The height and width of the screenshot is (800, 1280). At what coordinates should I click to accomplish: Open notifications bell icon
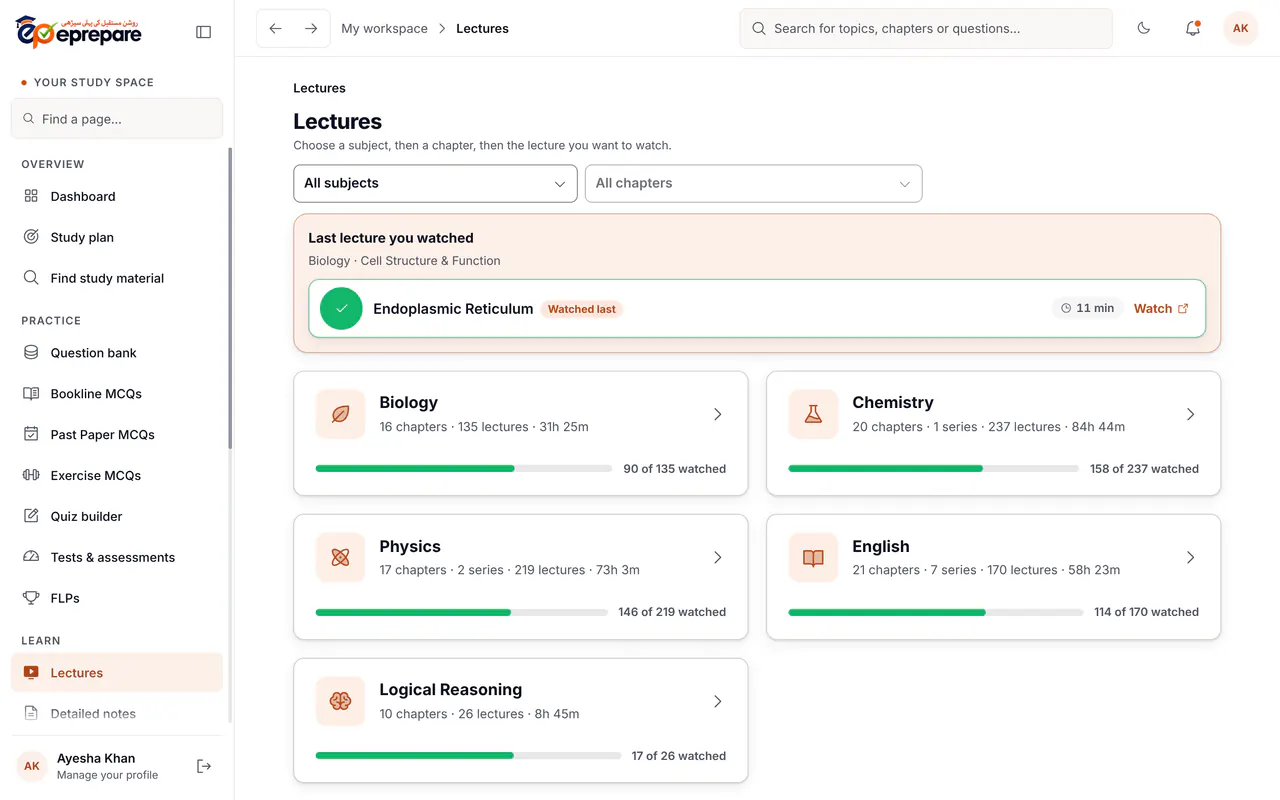click(1192, 29)
